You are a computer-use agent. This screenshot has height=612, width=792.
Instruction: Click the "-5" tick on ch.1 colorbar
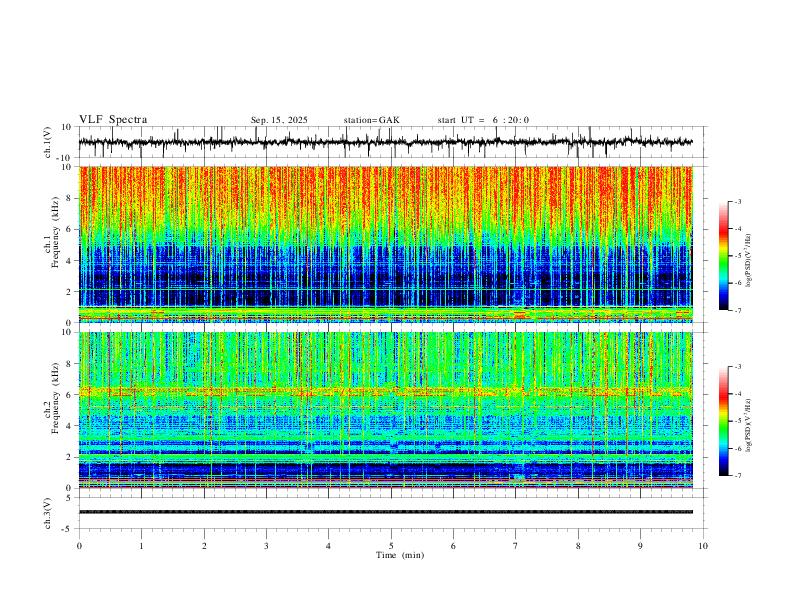[738, 256]
